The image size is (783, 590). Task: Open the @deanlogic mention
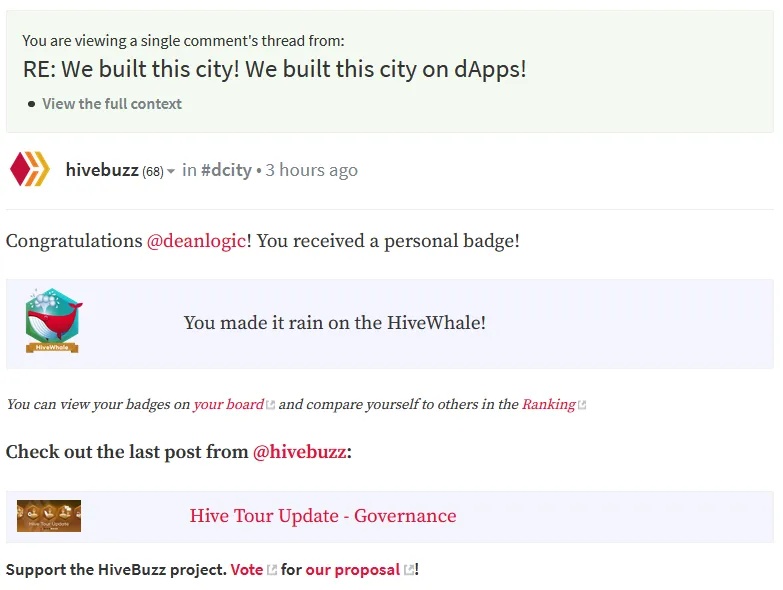point(196,241)
